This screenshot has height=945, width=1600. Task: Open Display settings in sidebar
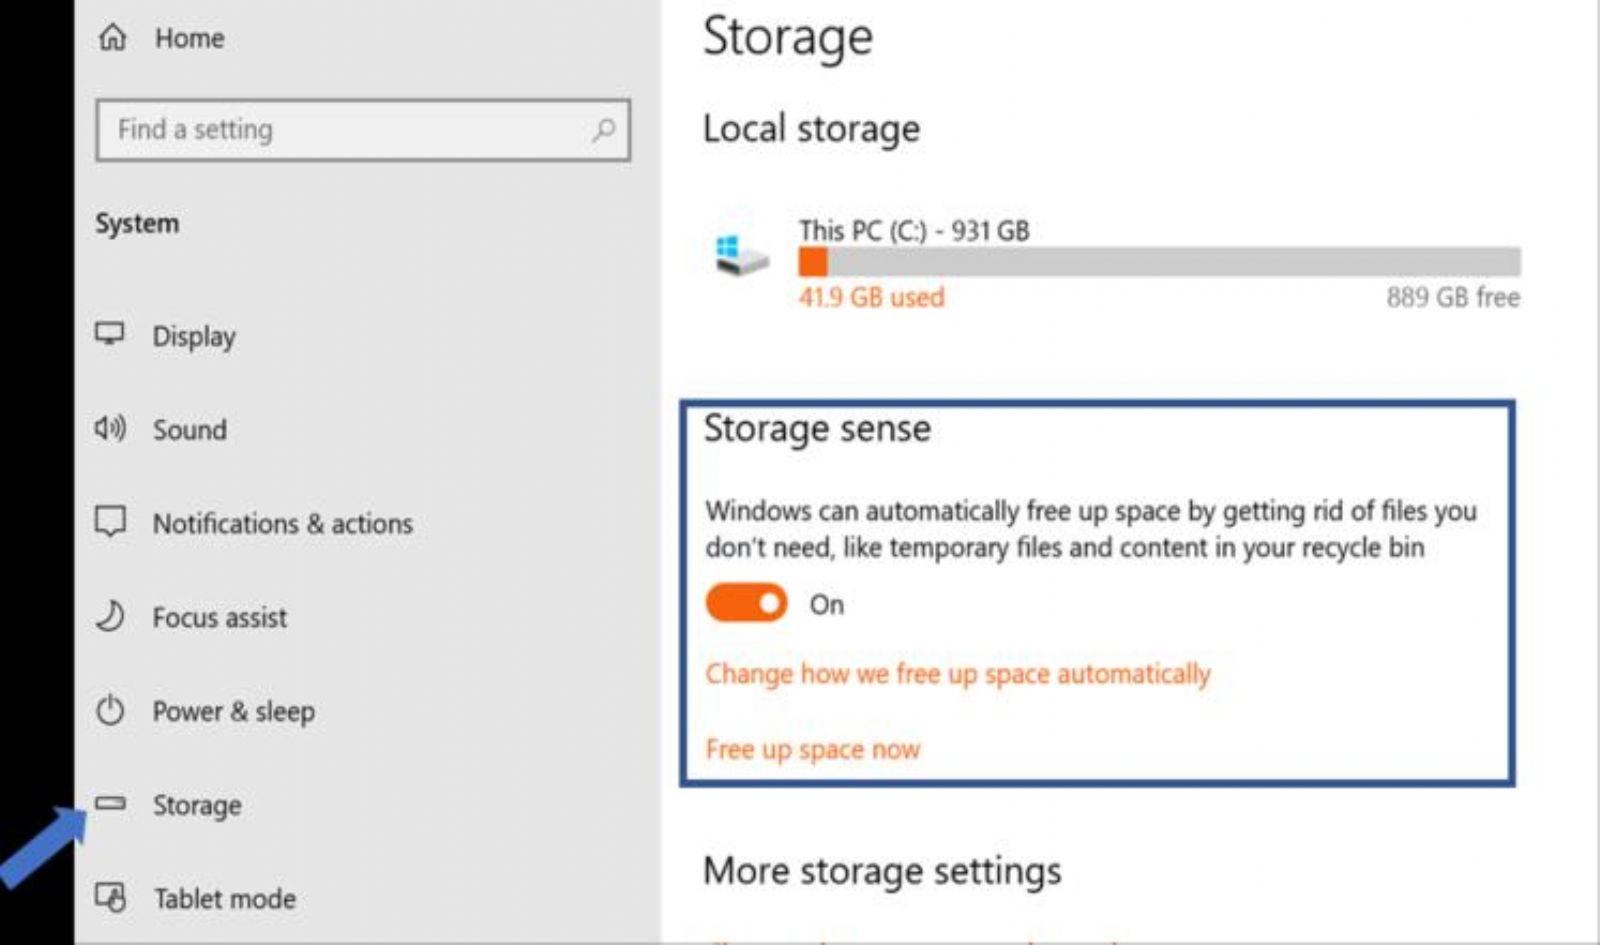(194, 336)
